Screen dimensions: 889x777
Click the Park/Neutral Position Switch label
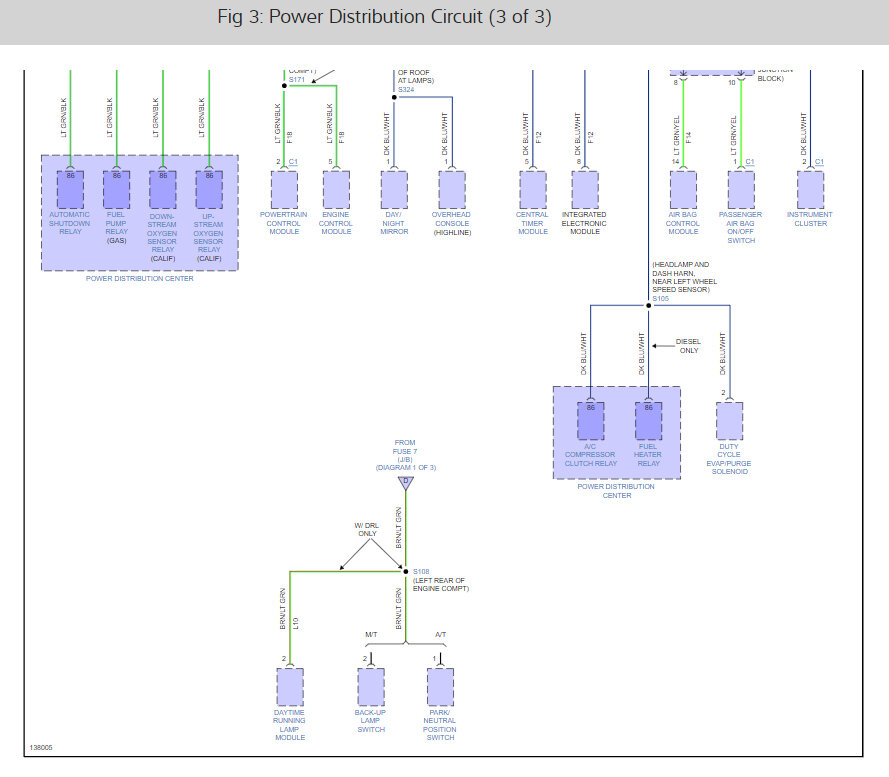pyautogui.click(x=440, y=725)
